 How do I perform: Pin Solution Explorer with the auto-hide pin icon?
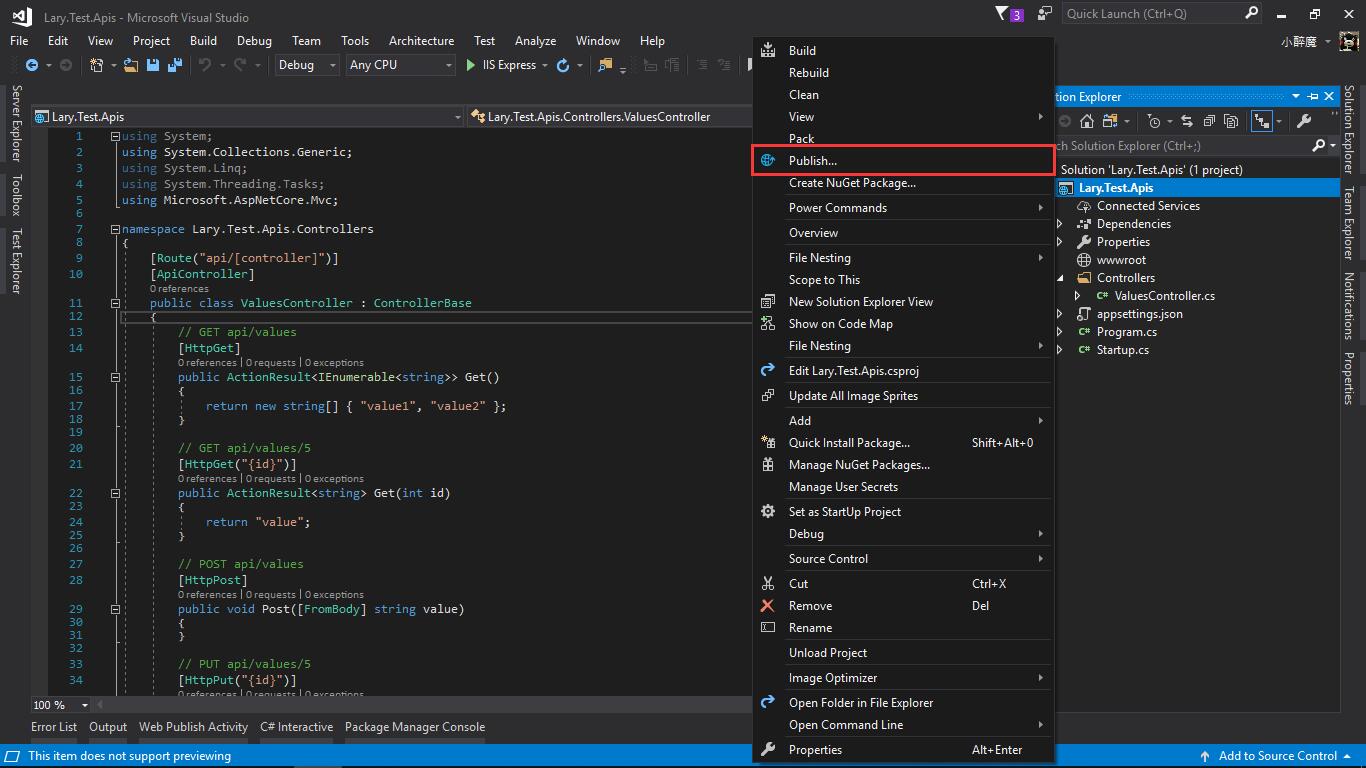point(1313,96)
